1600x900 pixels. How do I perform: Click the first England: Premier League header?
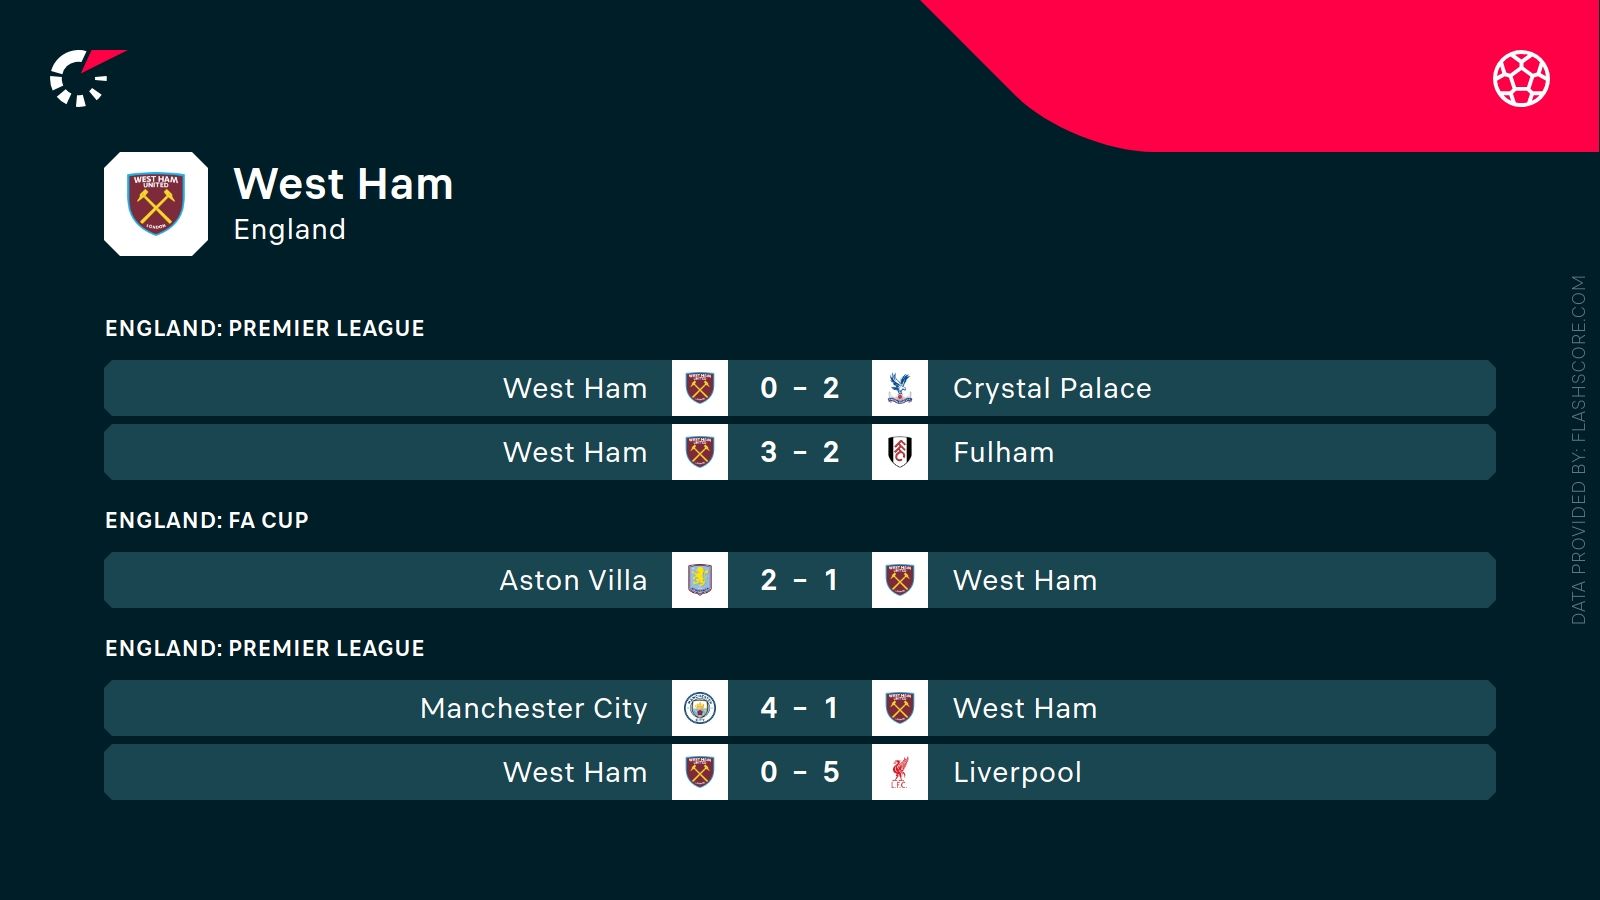point(265,328)
